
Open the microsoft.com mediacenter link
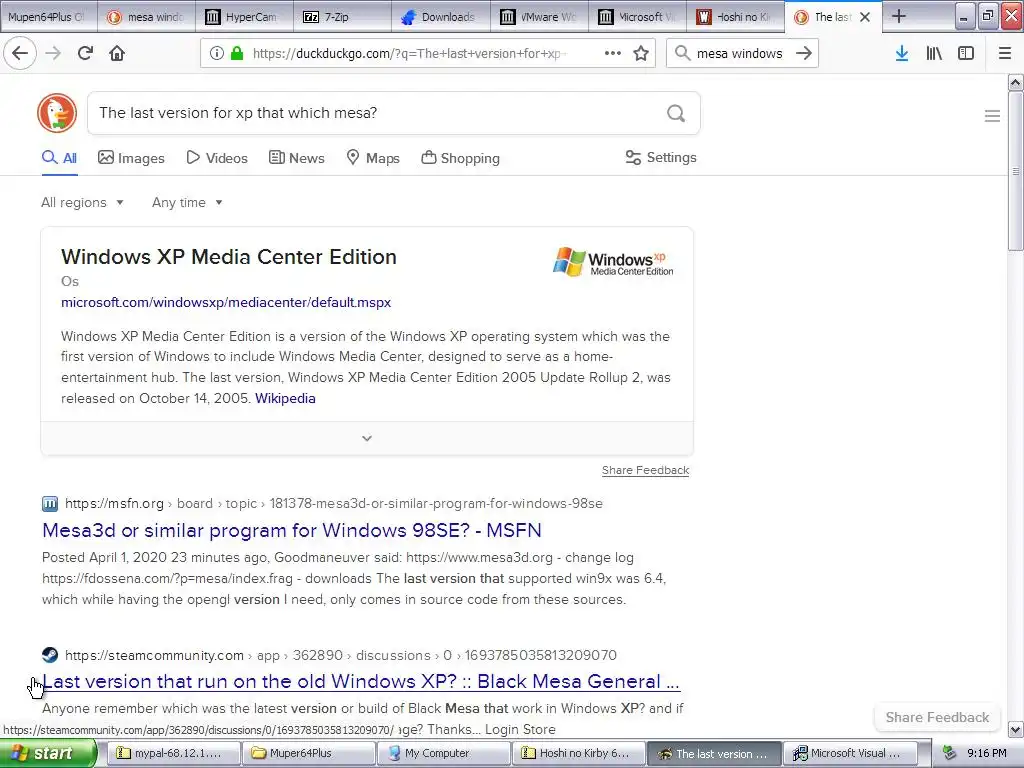226,302
